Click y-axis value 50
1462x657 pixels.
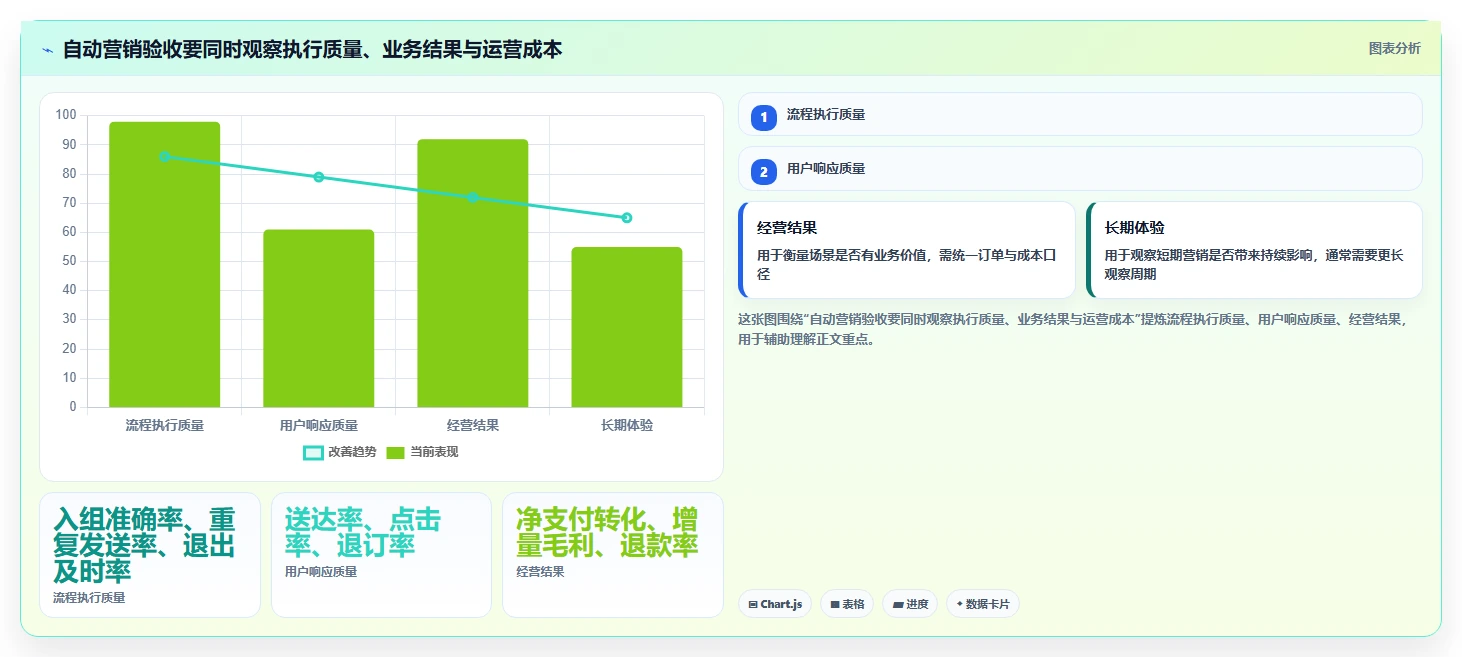[69, 261]
